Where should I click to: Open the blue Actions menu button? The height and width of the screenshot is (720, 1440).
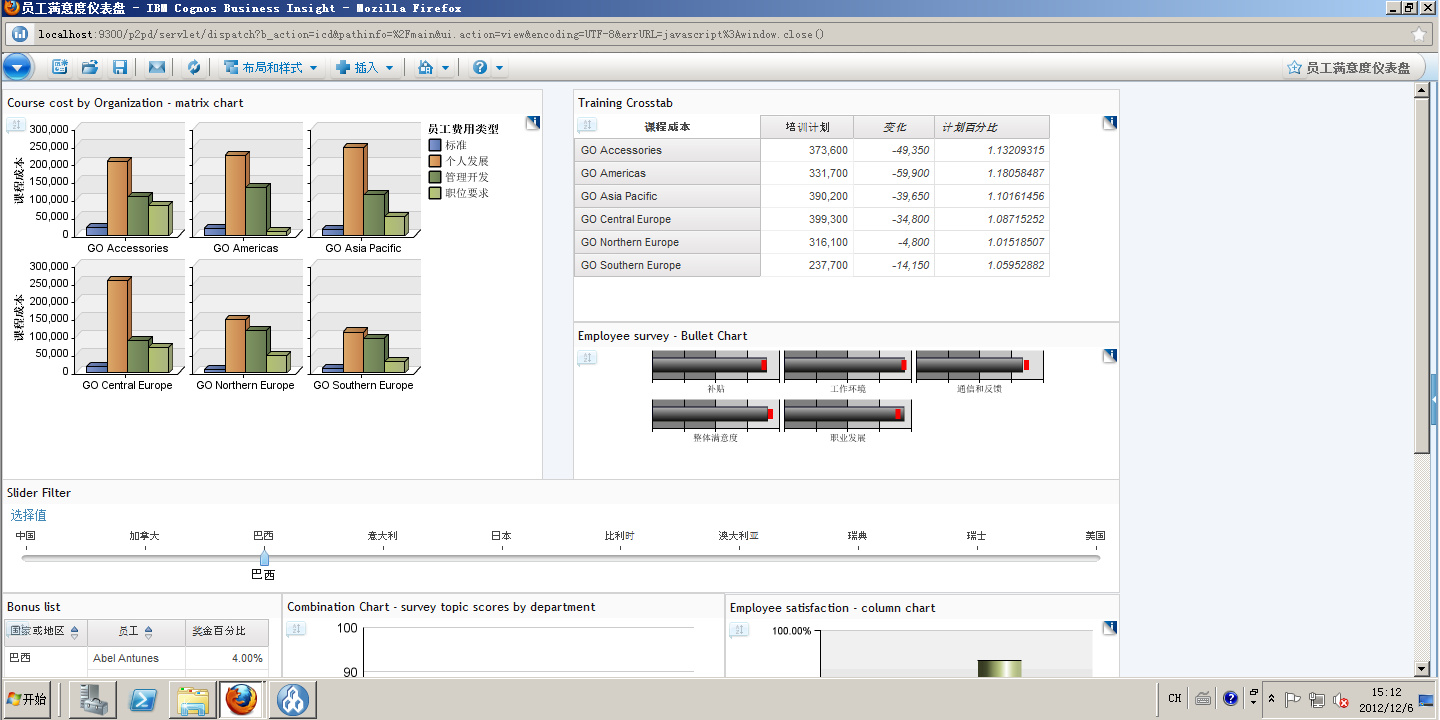17,67
